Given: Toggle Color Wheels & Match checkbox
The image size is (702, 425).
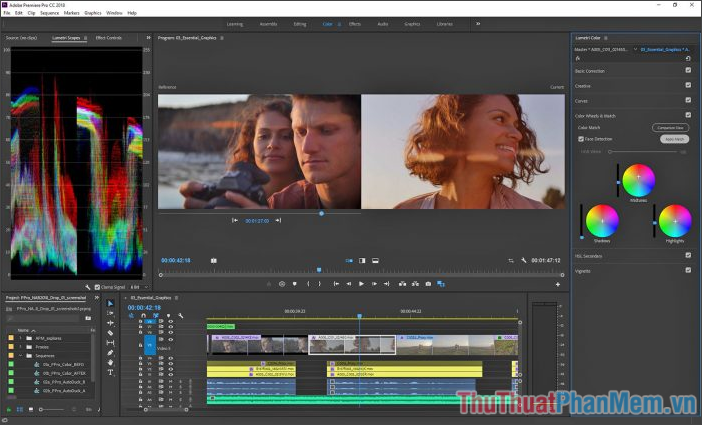Looking at the screenshot, I should coord(688,115).
